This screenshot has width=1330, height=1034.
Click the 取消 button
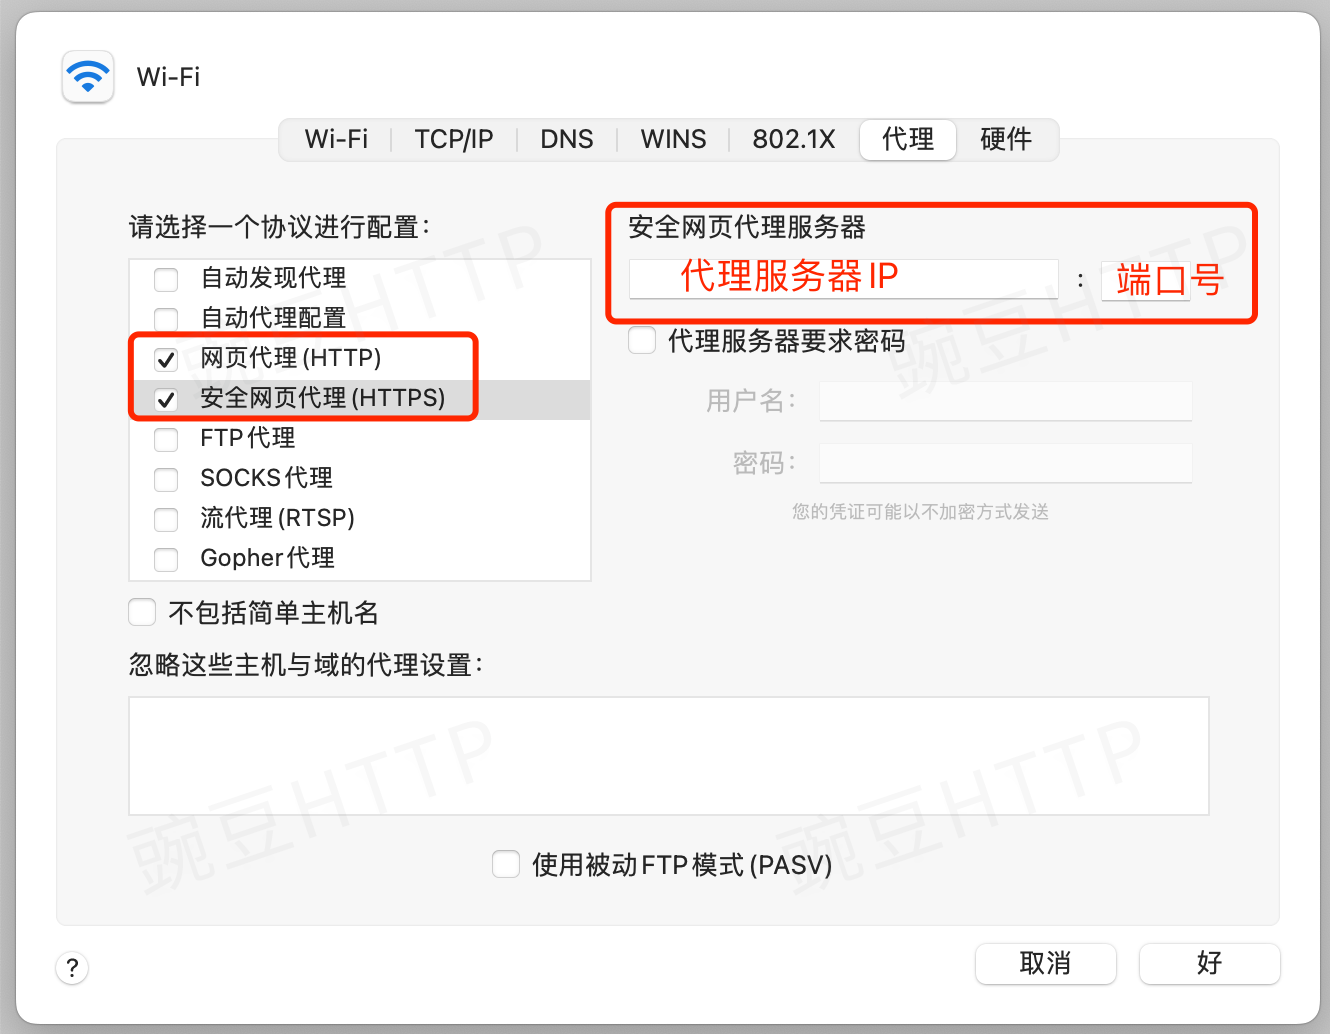[x=1046, y=963]
